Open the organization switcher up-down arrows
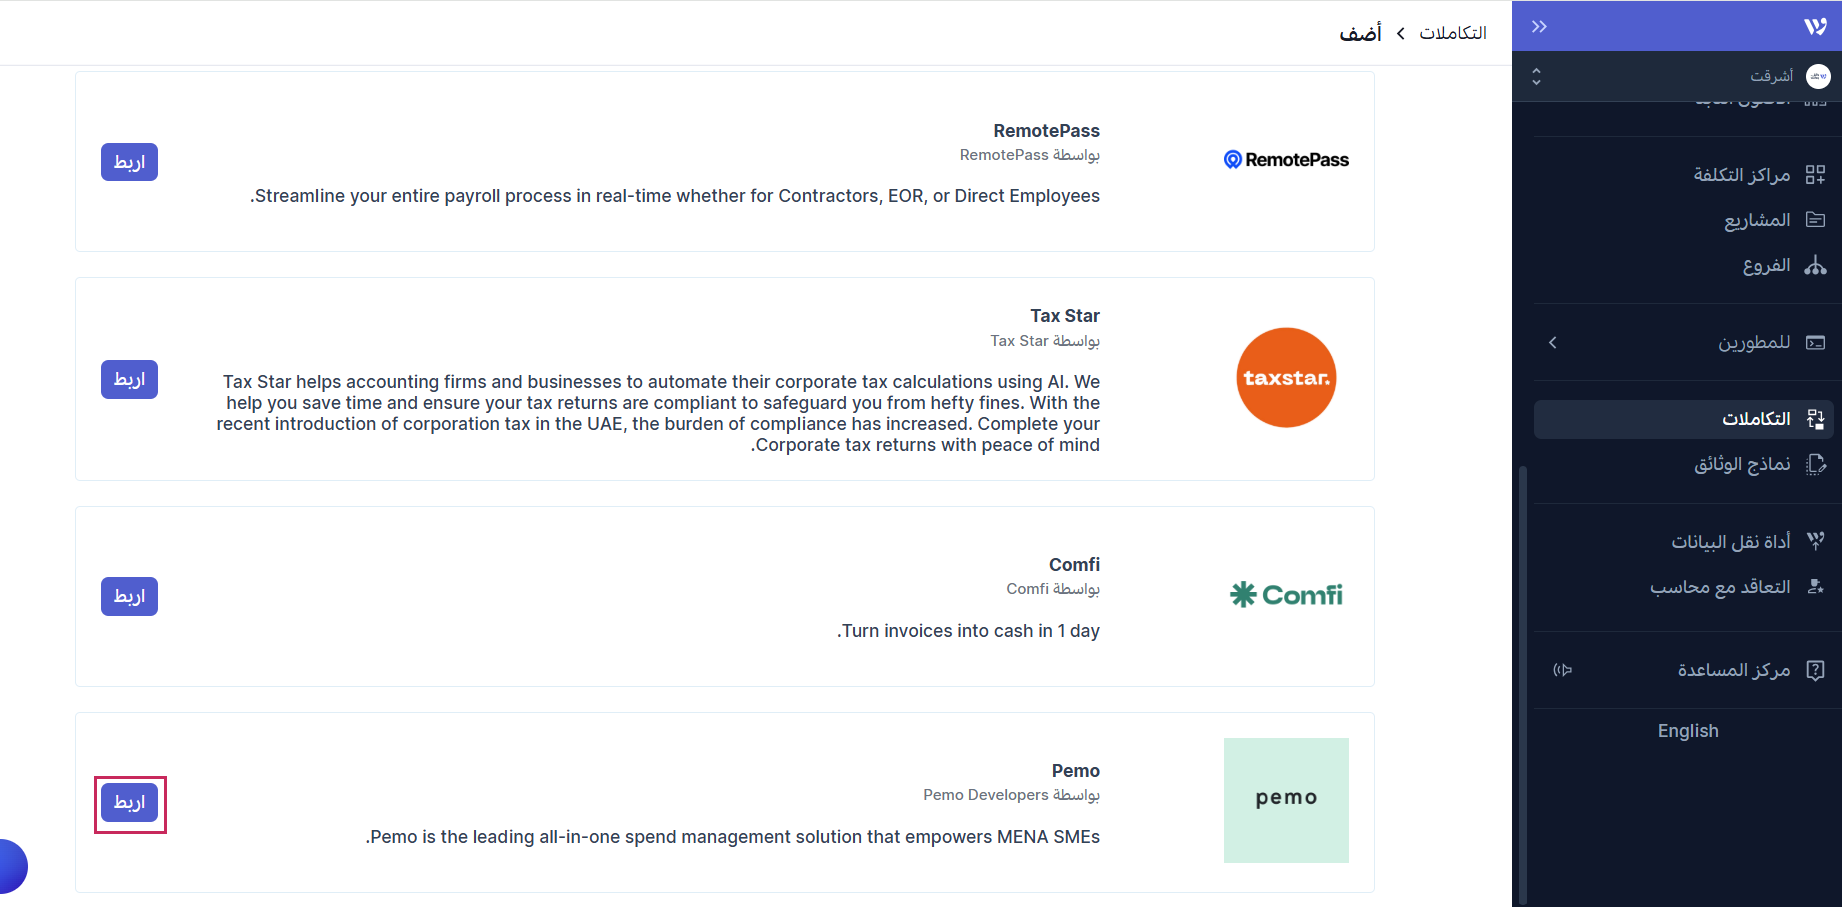Image resolution: width=1842 pixels, height=907 pixels. tap(1536, 76)
